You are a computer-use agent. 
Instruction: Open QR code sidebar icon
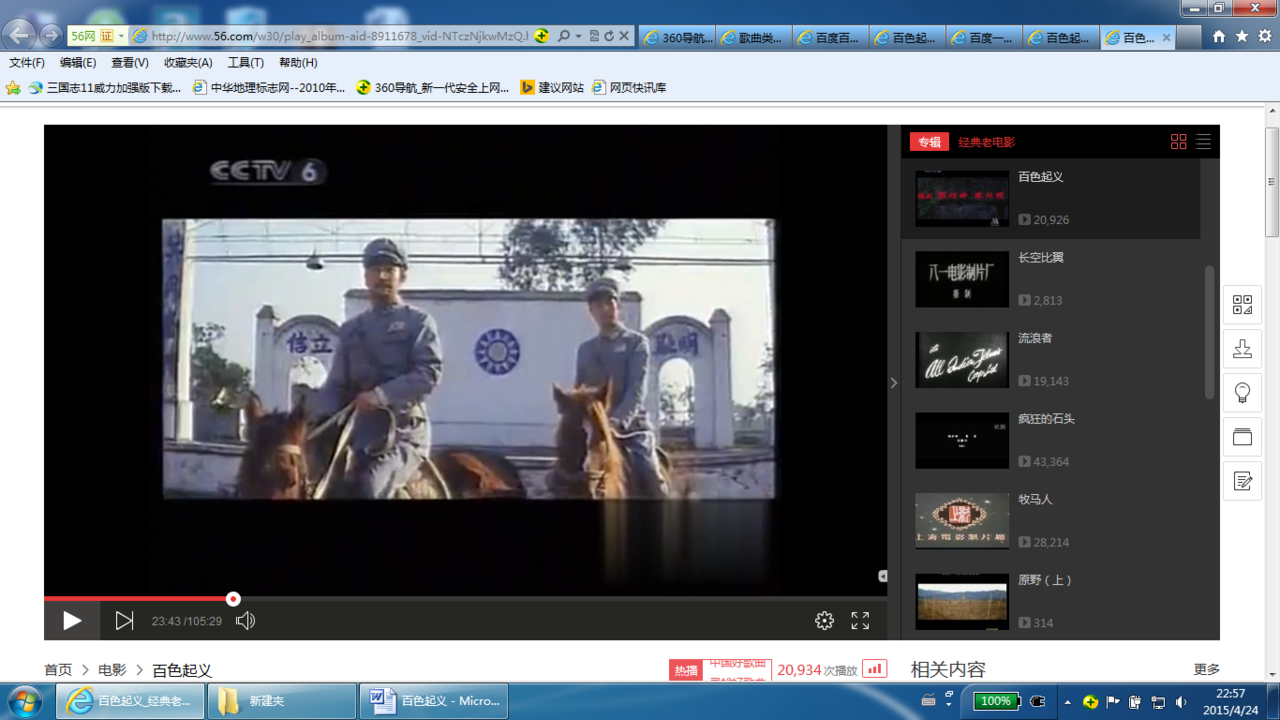click(x=1242, y=304)
